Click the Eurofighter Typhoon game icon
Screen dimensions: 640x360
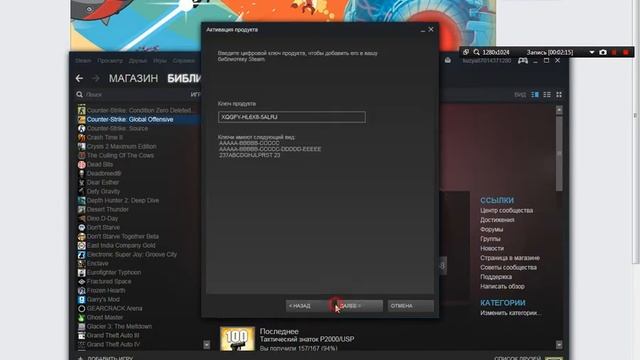82,272
